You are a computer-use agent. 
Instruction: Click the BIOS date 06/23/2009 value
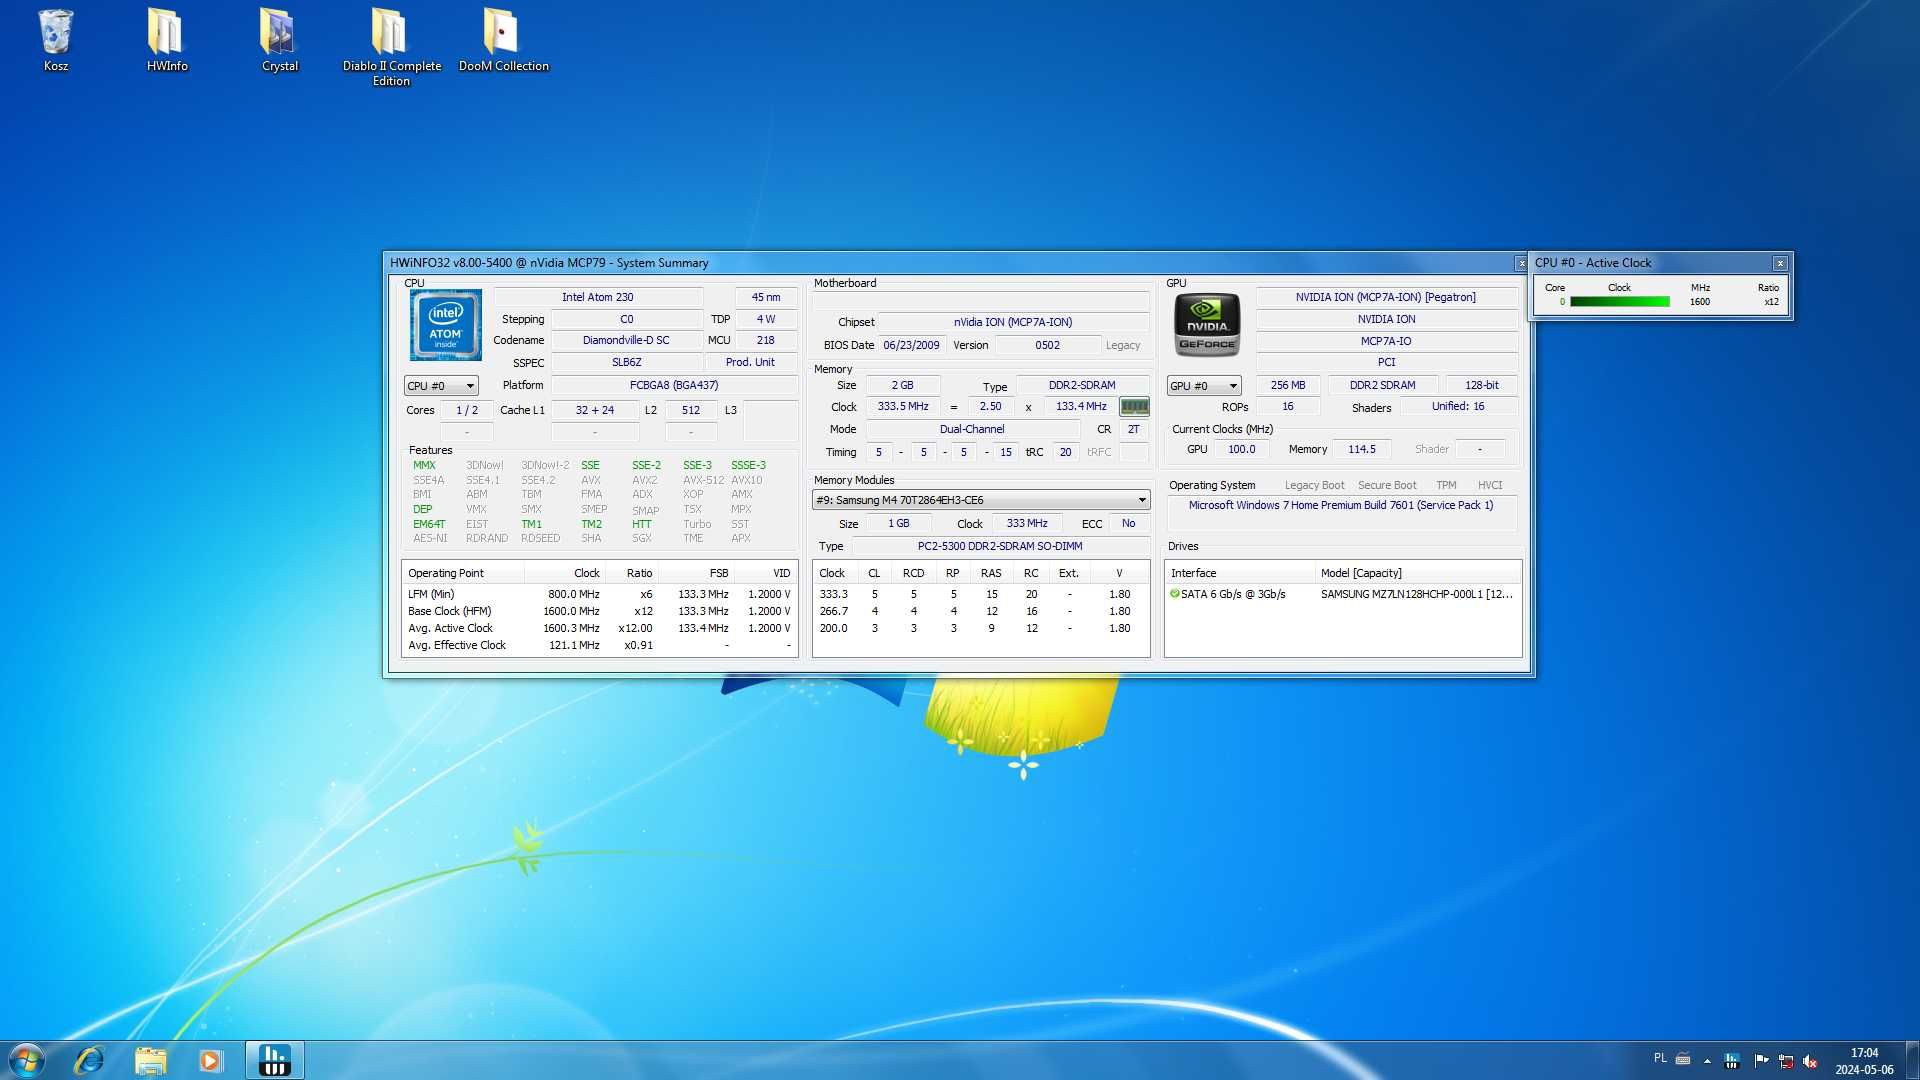coord(911,345)
